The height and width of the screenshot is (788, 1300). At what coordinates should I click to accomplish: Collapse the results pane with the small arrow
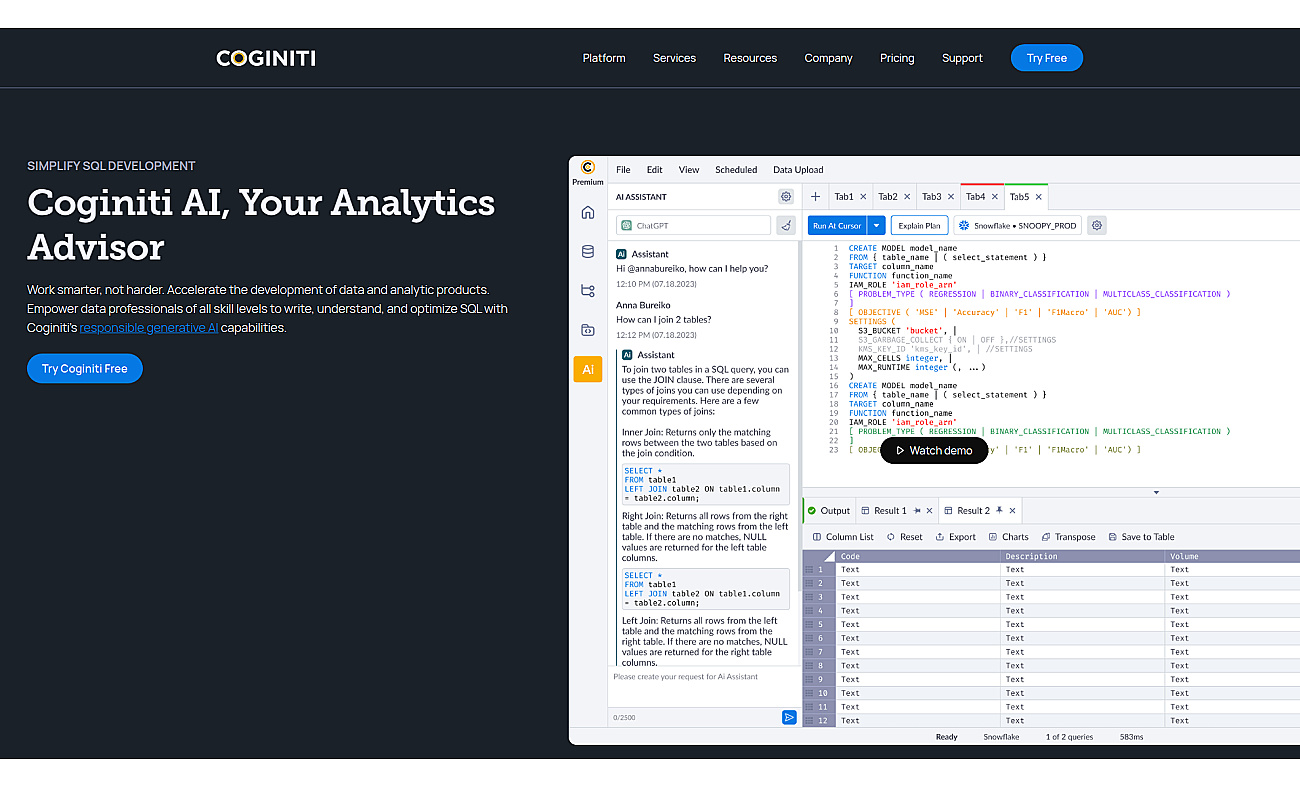(1157, 492)
